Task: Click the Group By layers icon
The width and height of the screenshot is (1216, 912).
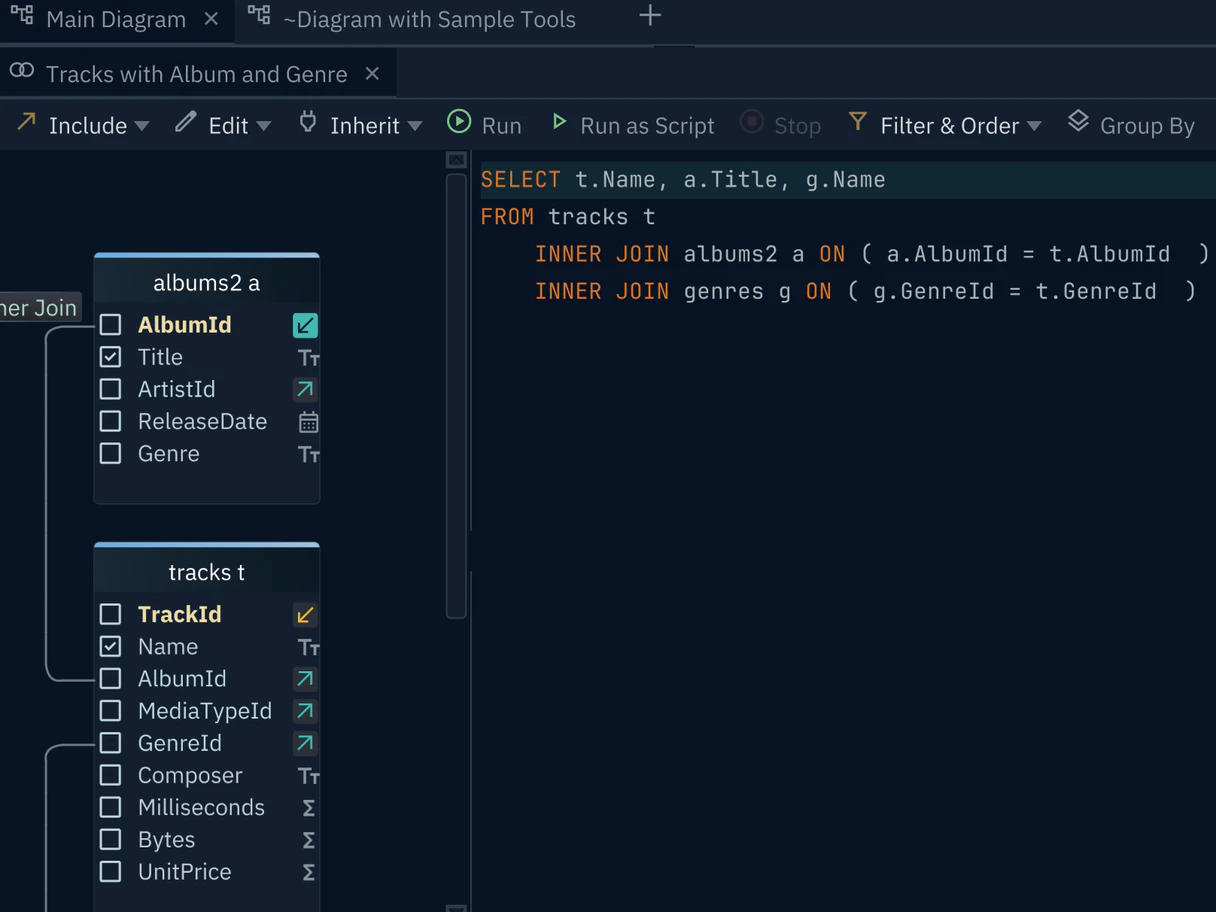Action: tap(1078, 122)
